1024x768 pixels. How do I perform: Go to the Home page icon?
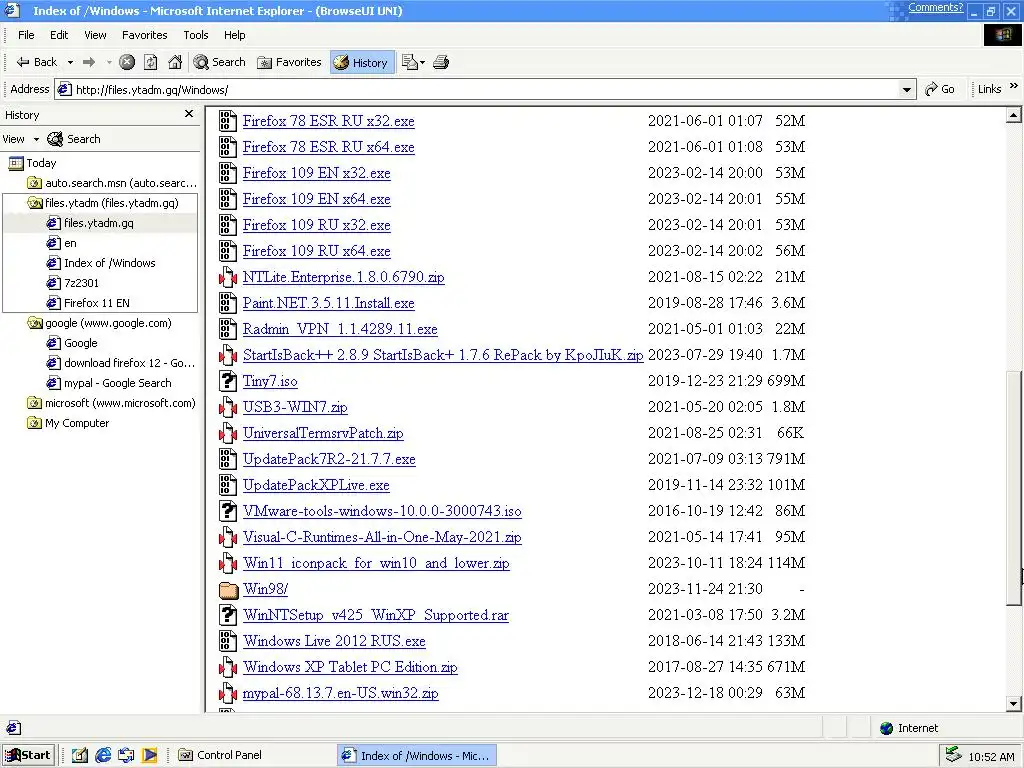pos(174,62)
